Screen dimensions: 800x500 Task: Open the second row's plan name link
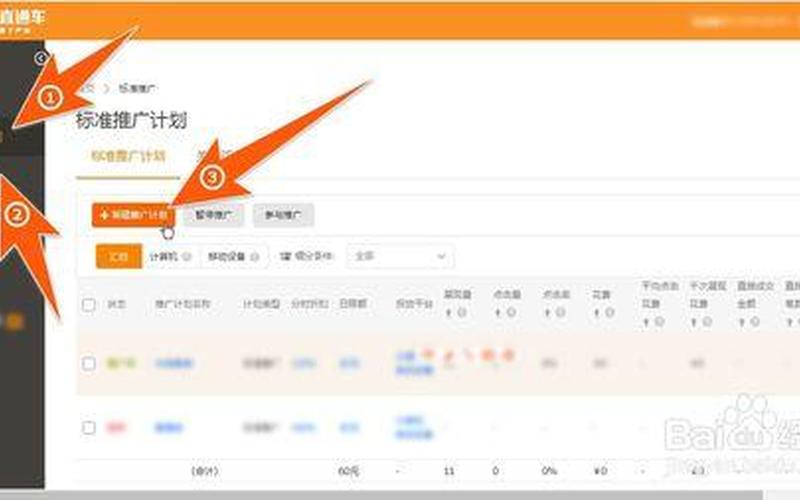pyautogui.click(x=168, y=428)
